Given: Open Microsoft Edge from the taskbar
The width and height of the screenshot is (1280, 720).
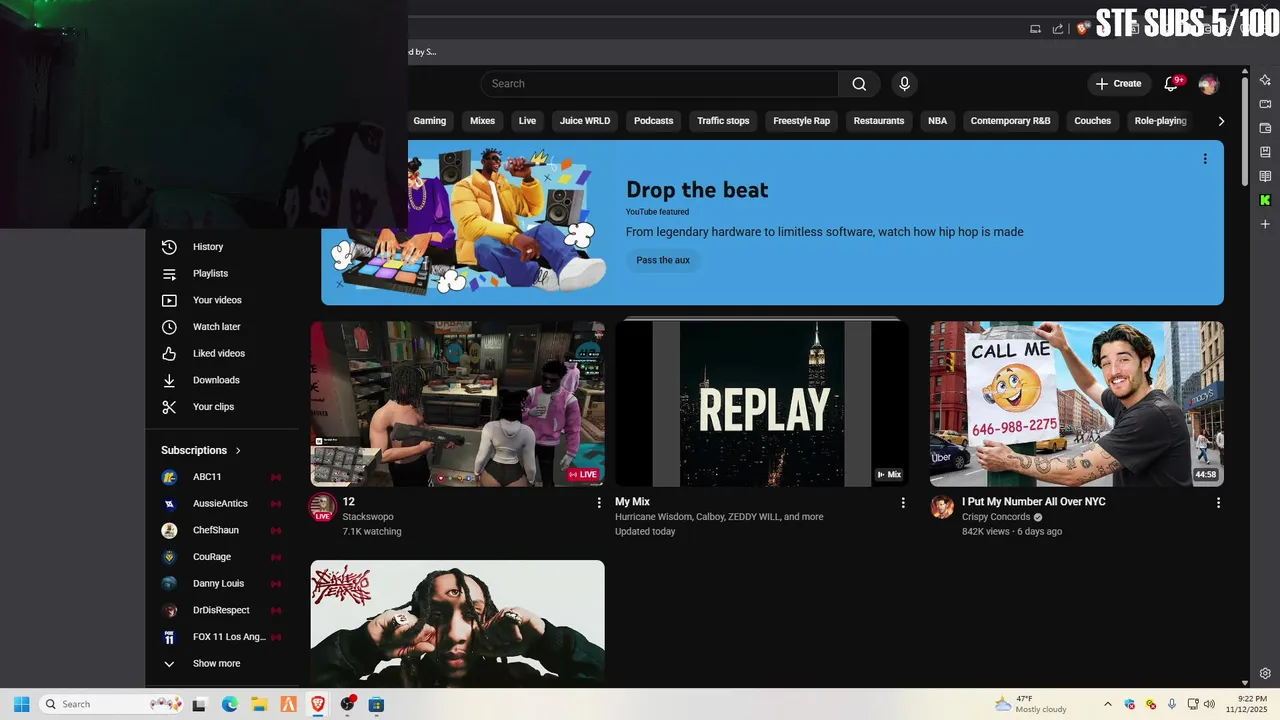Looking at the screenshot, I should tap(229, 704).
